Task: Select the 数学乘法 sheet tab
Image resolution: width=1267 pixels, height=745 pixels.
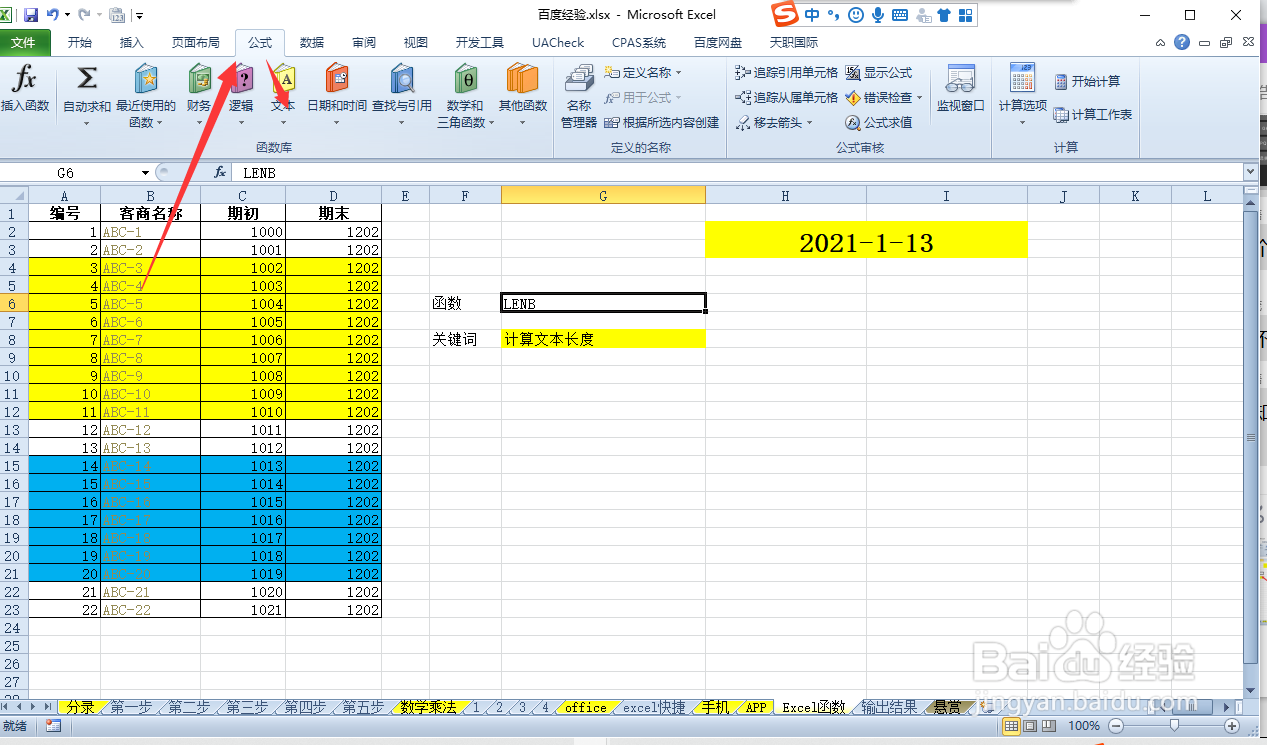Action: coord(428,707)
